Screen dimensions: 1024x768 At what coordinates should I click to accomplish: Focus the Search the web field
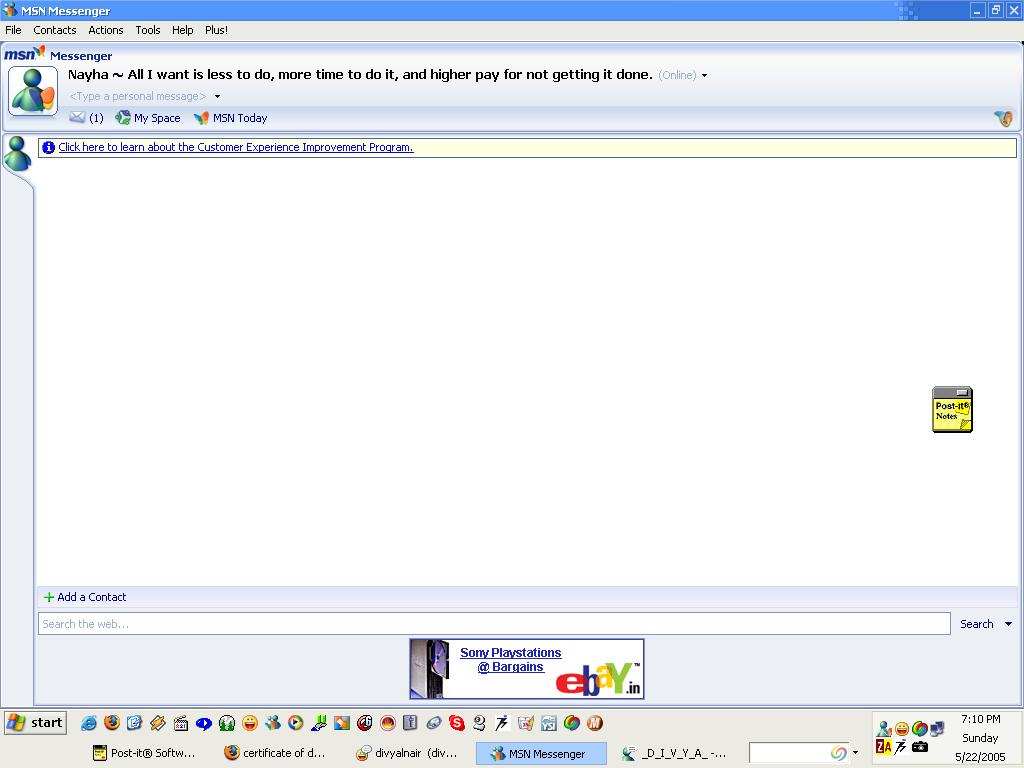coord(494,624)
